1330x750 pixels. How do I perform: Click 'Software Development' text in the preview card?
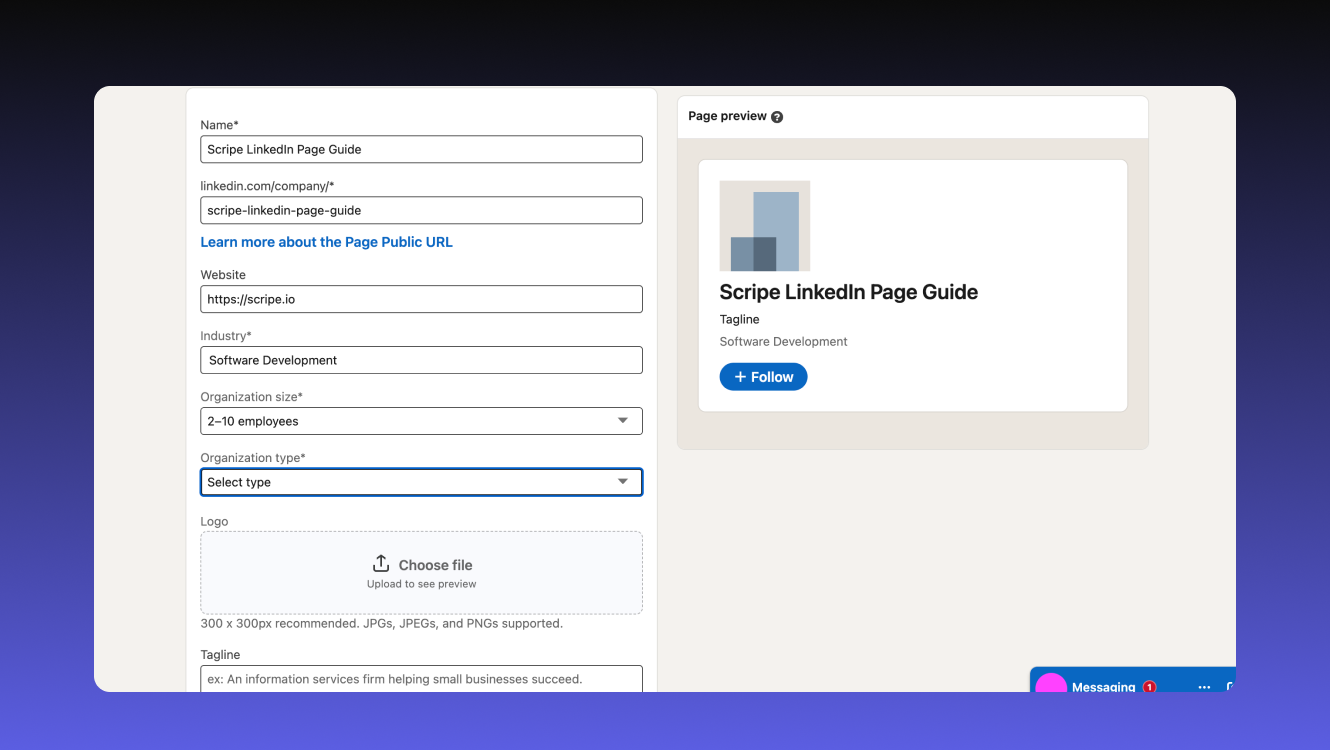point(783,341)
